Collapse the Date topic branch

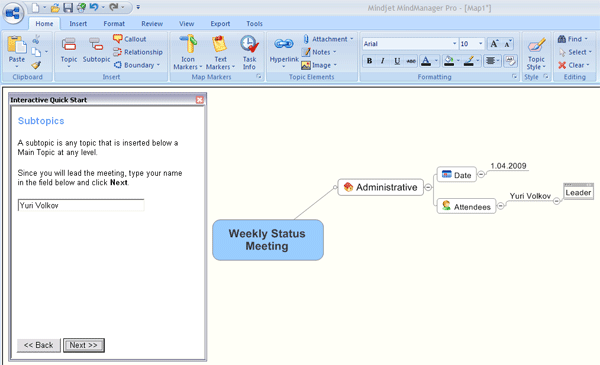(481, 174)
